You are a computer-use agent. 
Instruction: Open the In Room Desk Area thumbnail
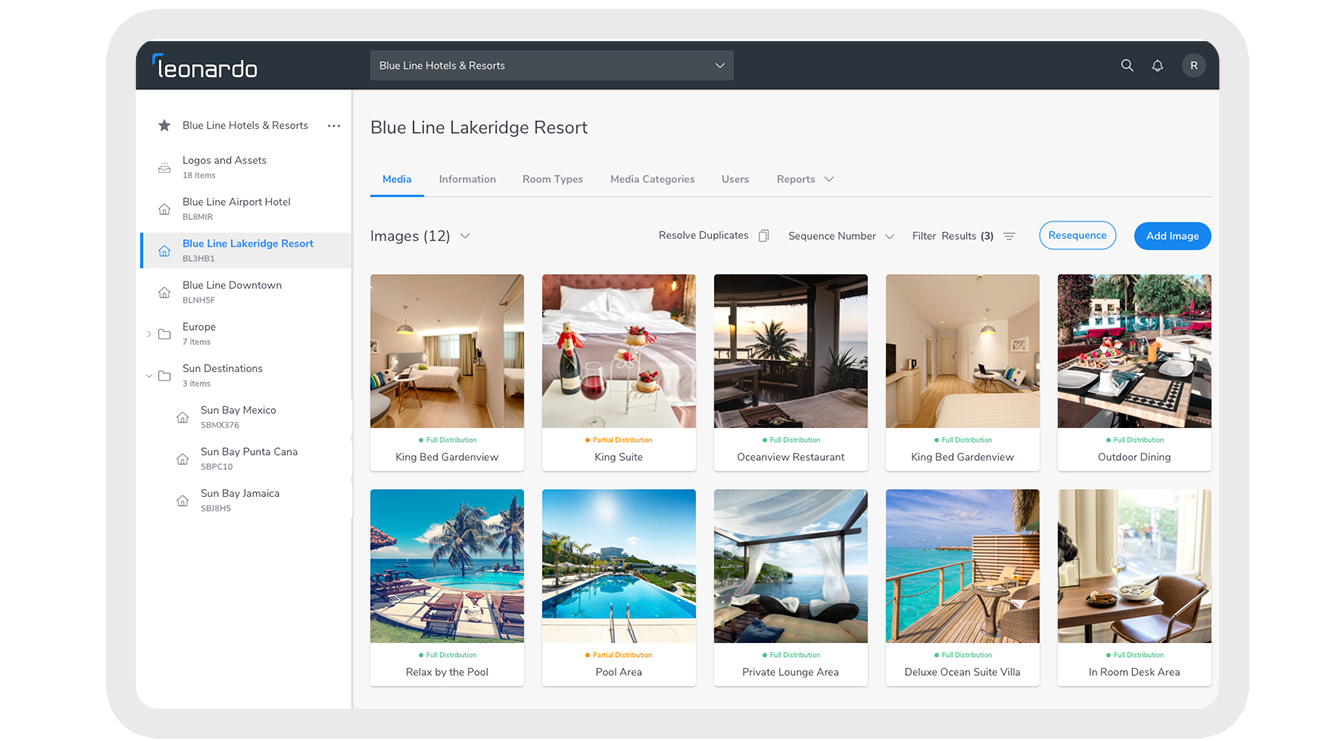1134,566
